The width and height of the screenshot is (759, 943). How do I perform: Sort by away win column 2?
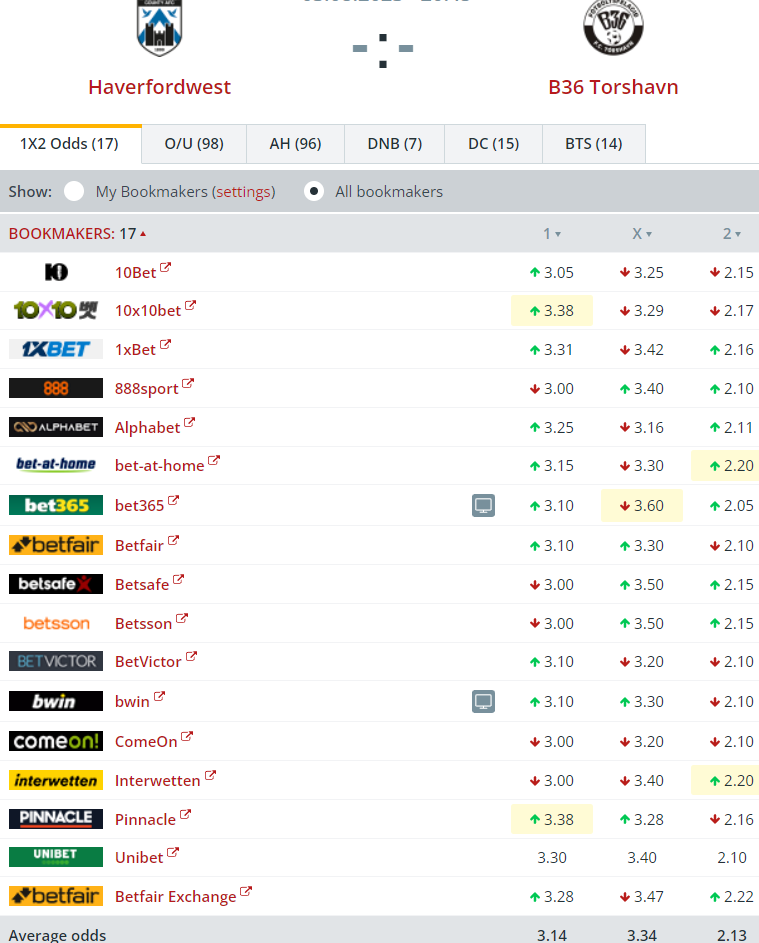731,234
